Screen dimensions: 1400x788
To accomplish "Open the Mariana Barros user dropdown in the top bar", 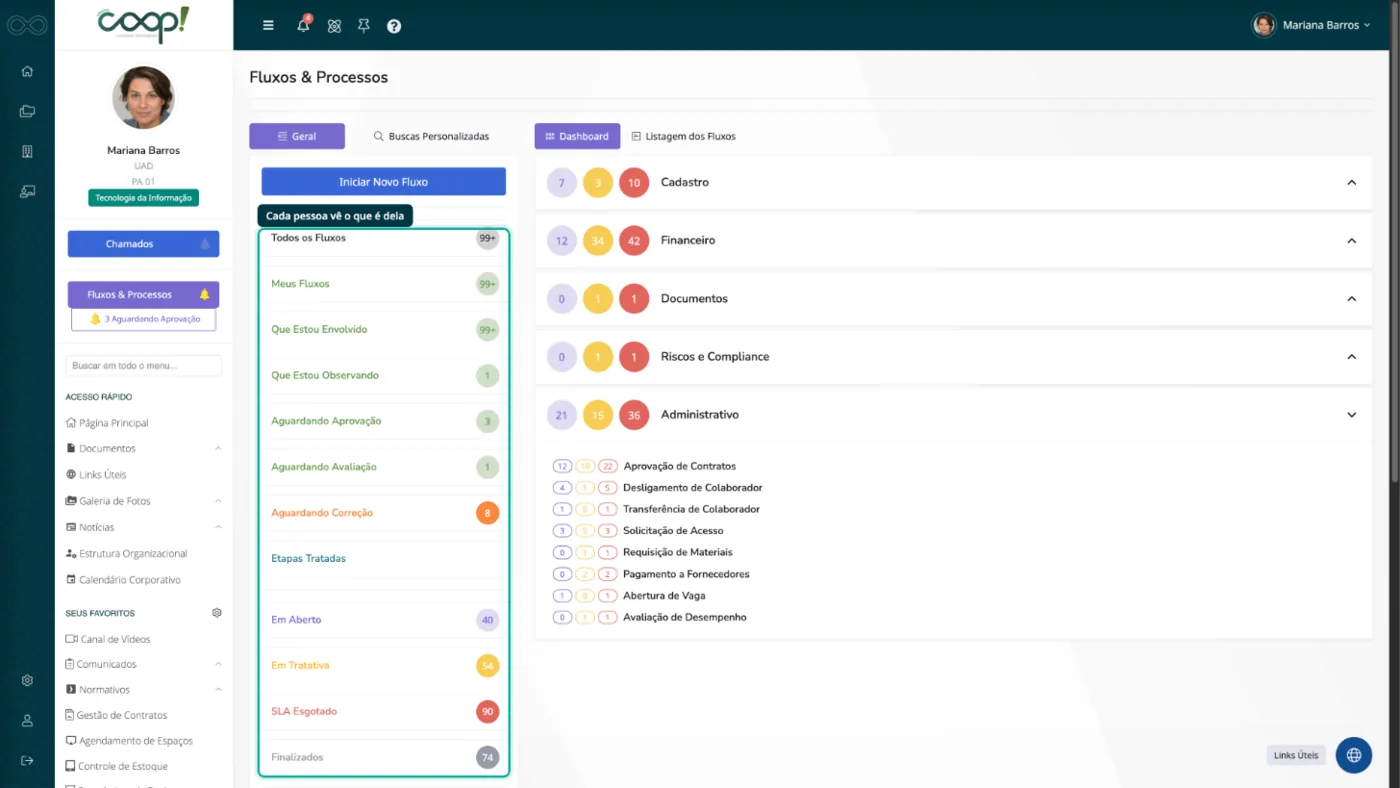I will (x=1311, y=25).
